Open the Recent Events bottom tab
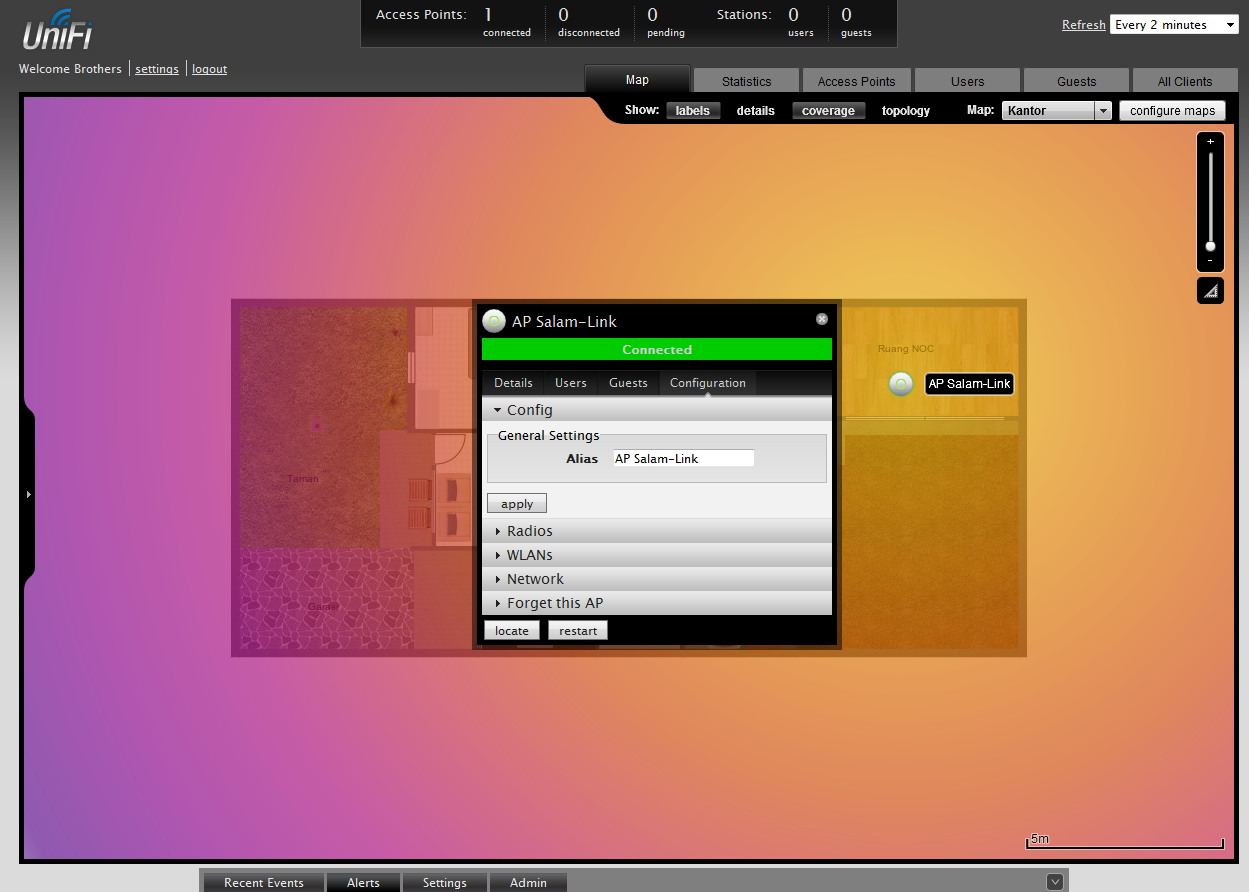Image resolution: width=1249 pixels, height=892 pixels. point(264,882)
